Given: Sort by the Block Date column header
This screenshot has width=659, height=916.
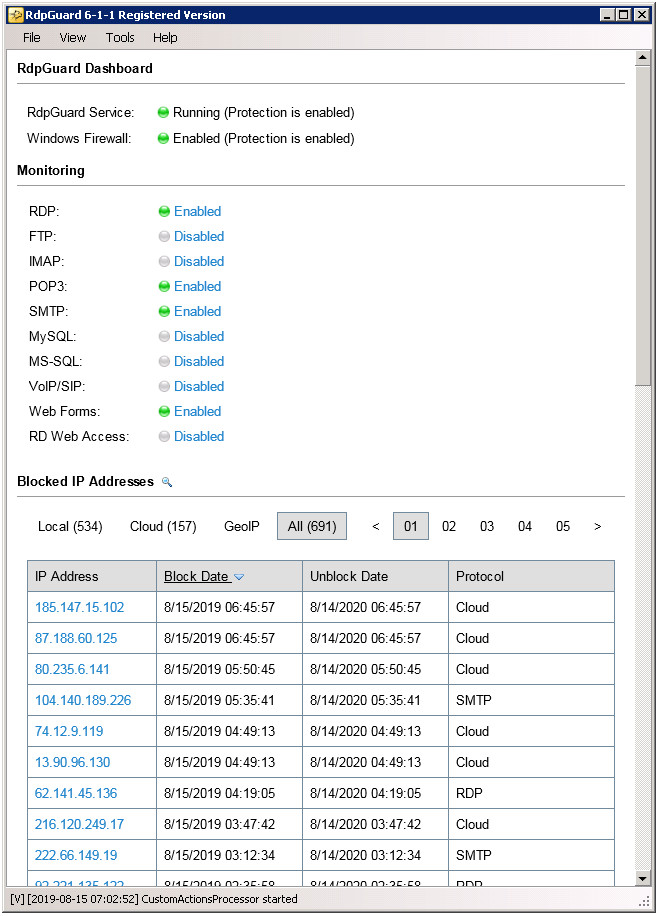Looking at the screenshot, I should coord(230,577).
